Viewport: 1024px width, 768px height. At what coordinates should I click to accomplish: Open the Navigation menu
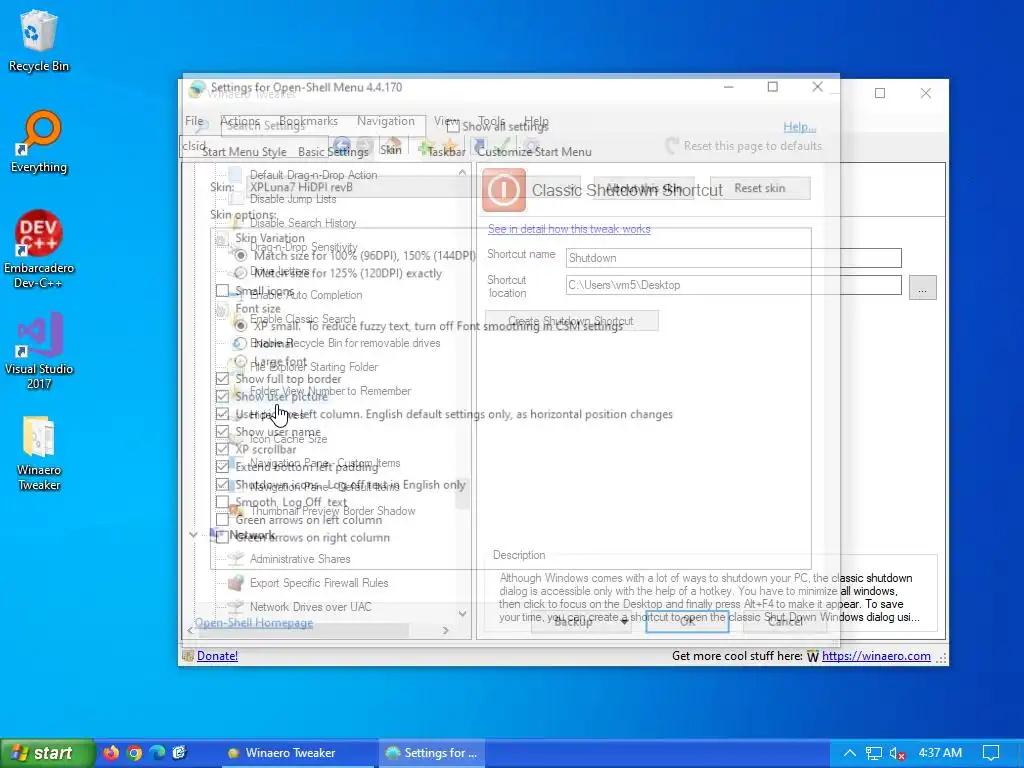click(x=385, y=121)
